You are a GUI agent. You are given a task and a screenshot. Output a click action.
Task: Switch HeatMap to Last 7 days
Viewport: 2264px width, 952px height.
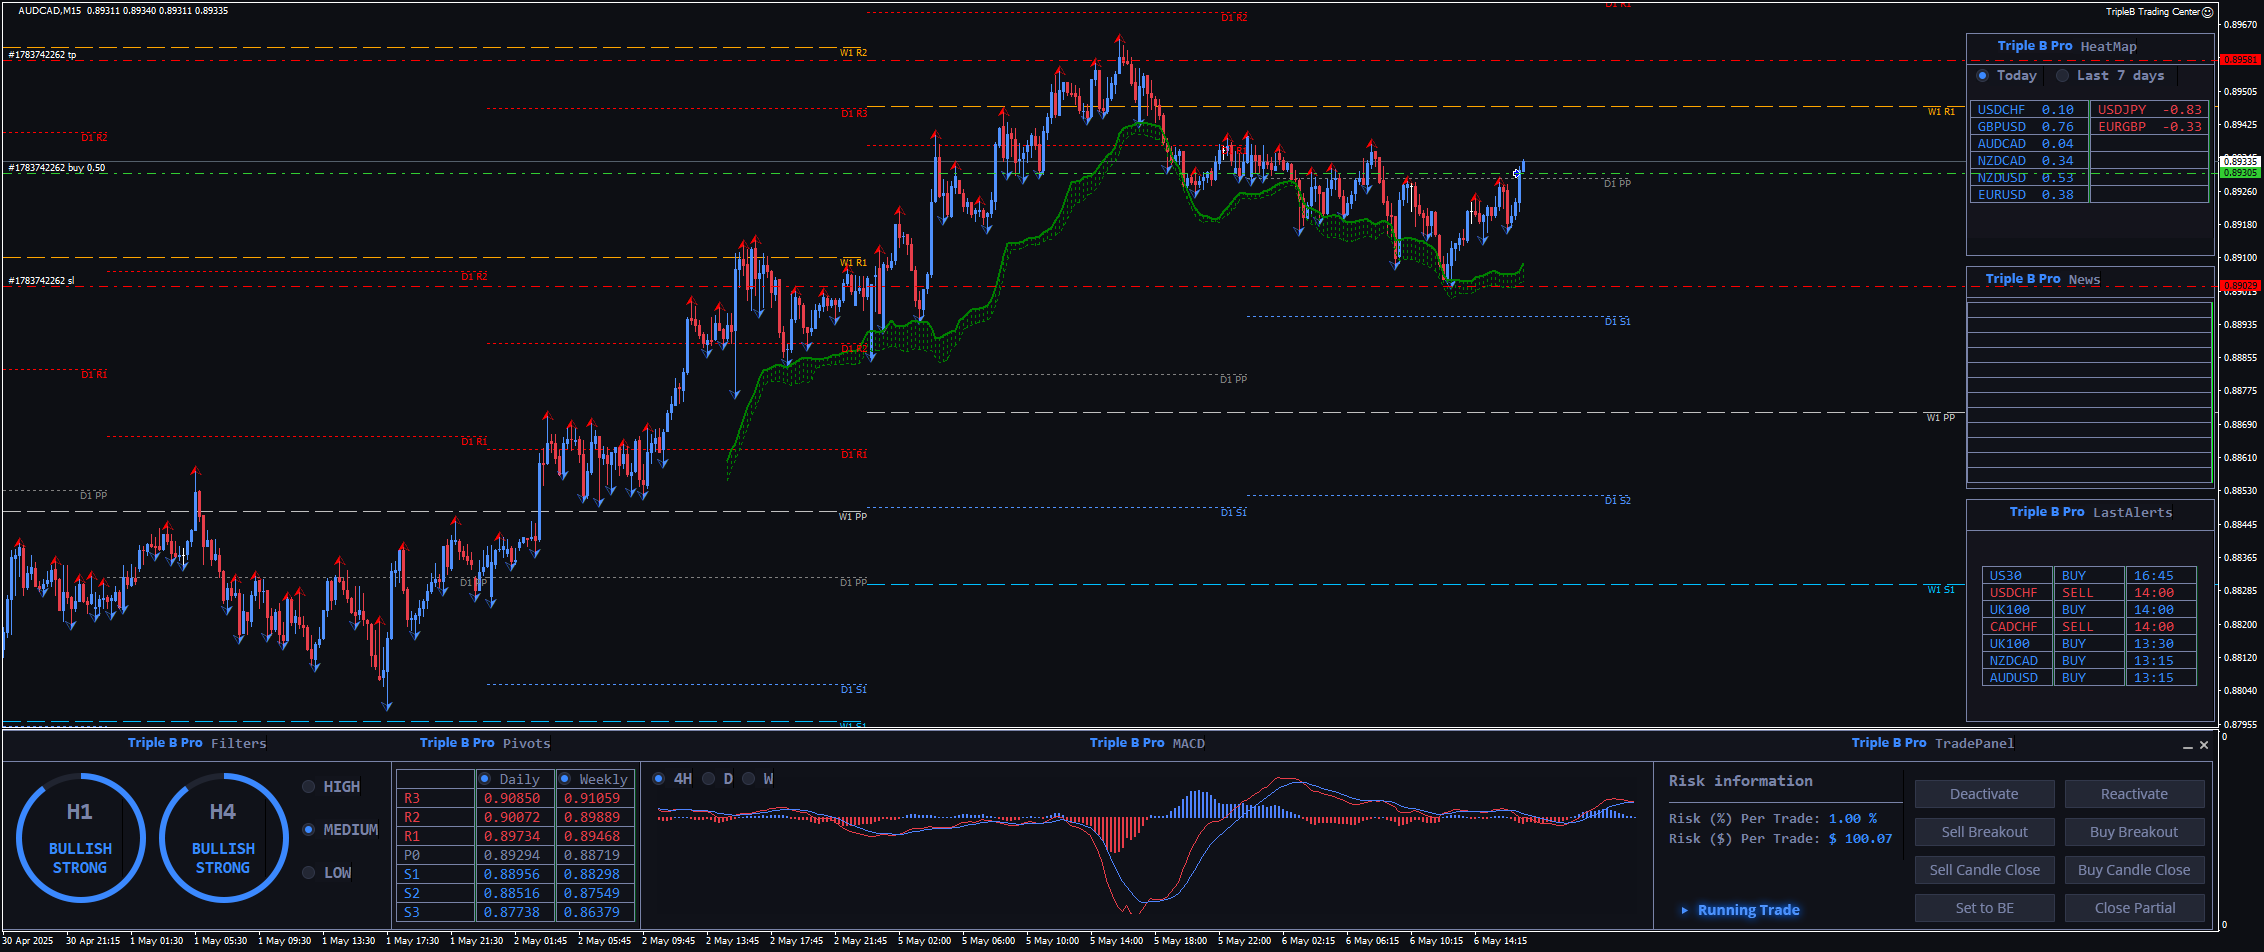click(x=2062, y=76)
